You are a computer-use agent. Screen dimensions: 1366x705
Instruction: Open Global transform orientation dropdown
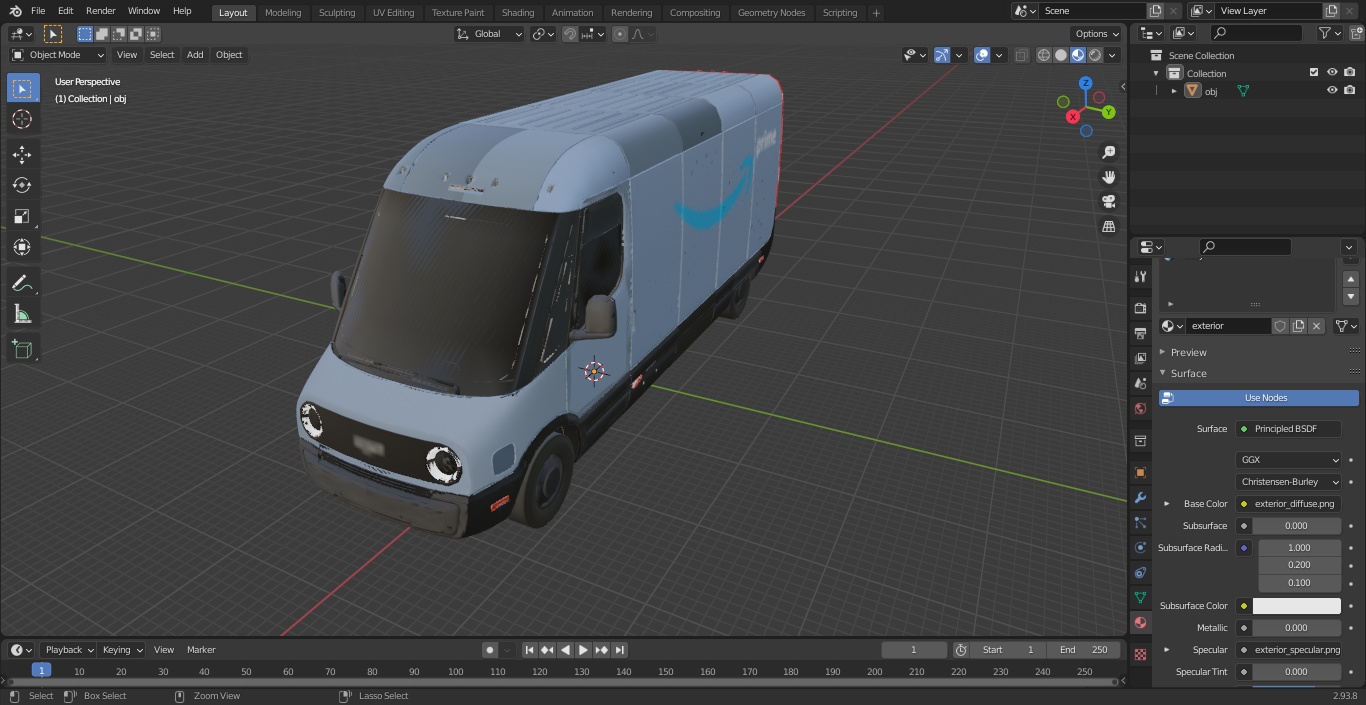point(490,34)
